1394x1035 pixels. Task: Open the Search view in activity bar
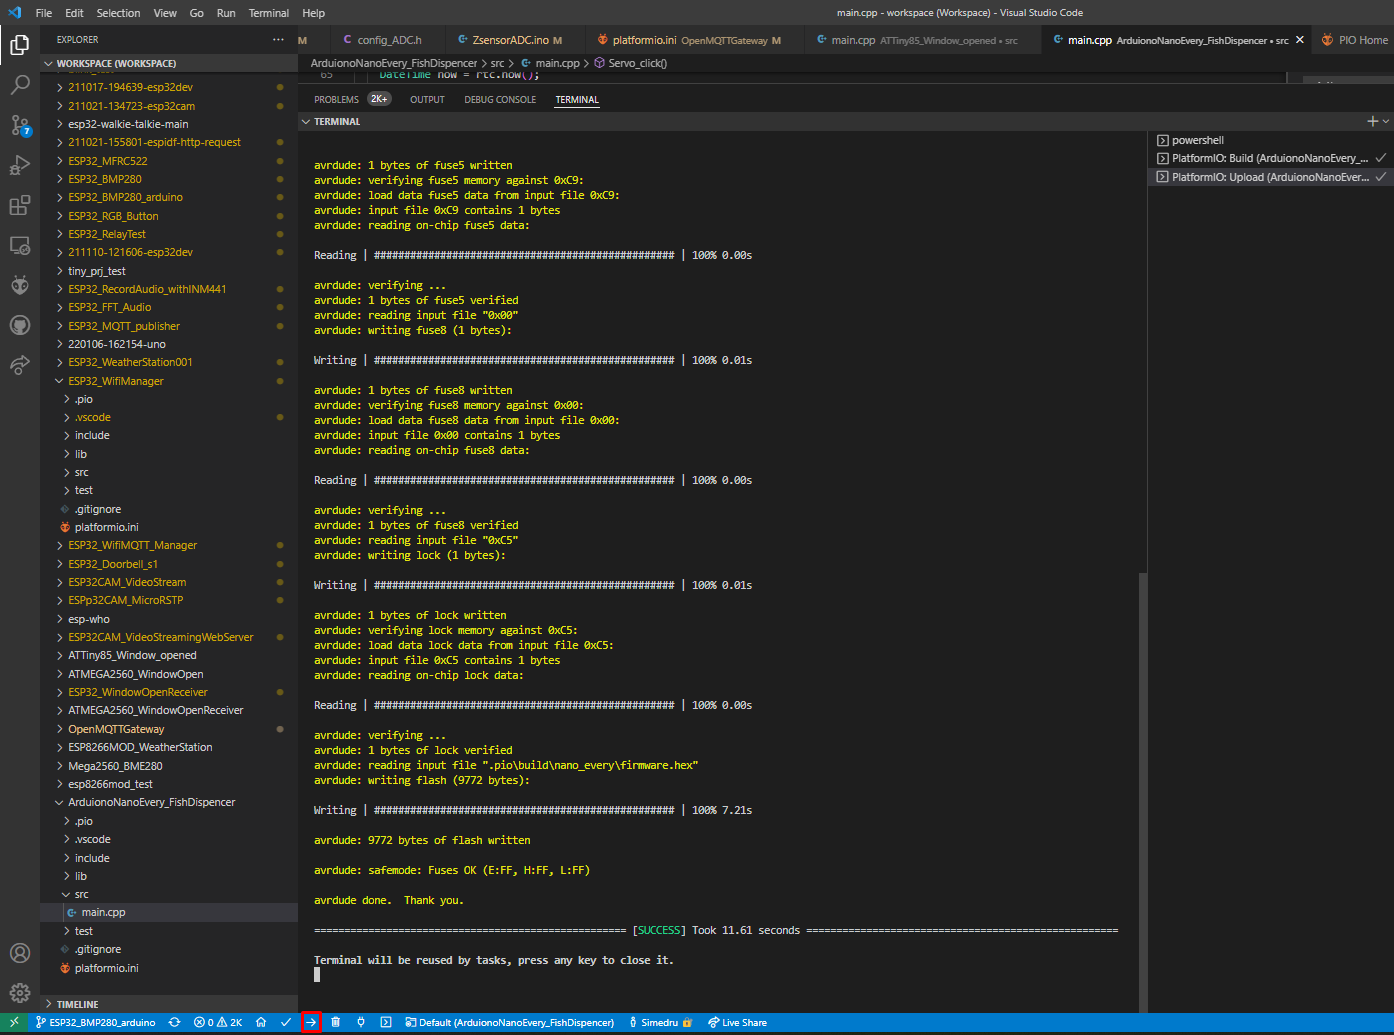tap(19, 85)
